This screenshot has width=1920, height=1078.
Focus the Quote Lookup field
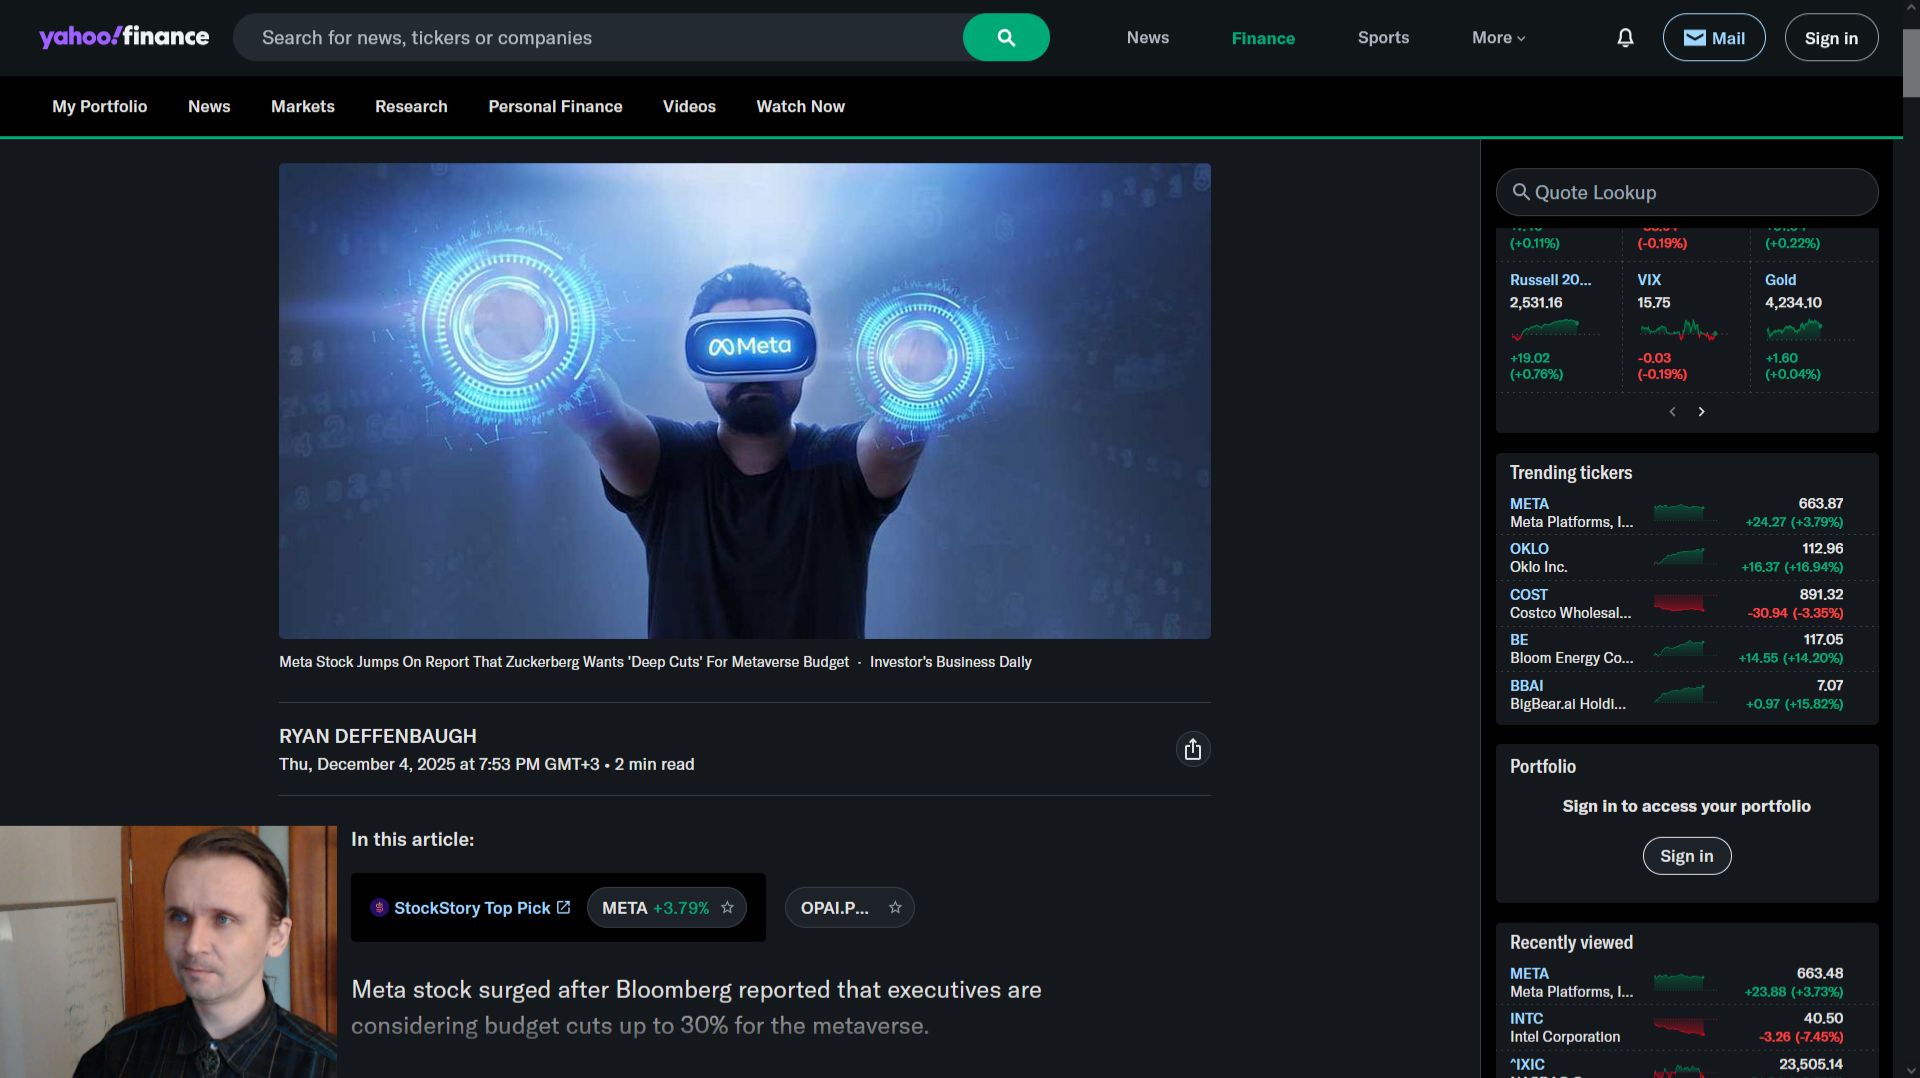pyautogui.click(x=1687, y=192)
